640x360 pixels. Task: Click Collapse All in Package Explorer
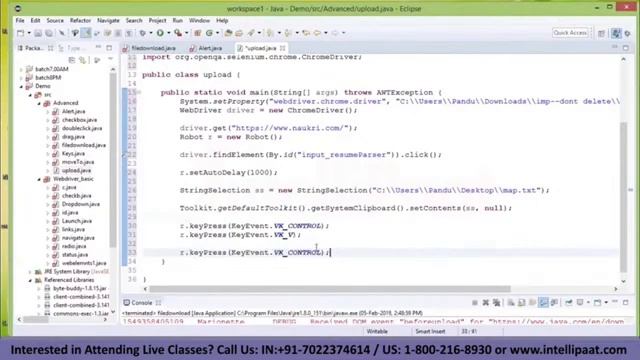72,60
